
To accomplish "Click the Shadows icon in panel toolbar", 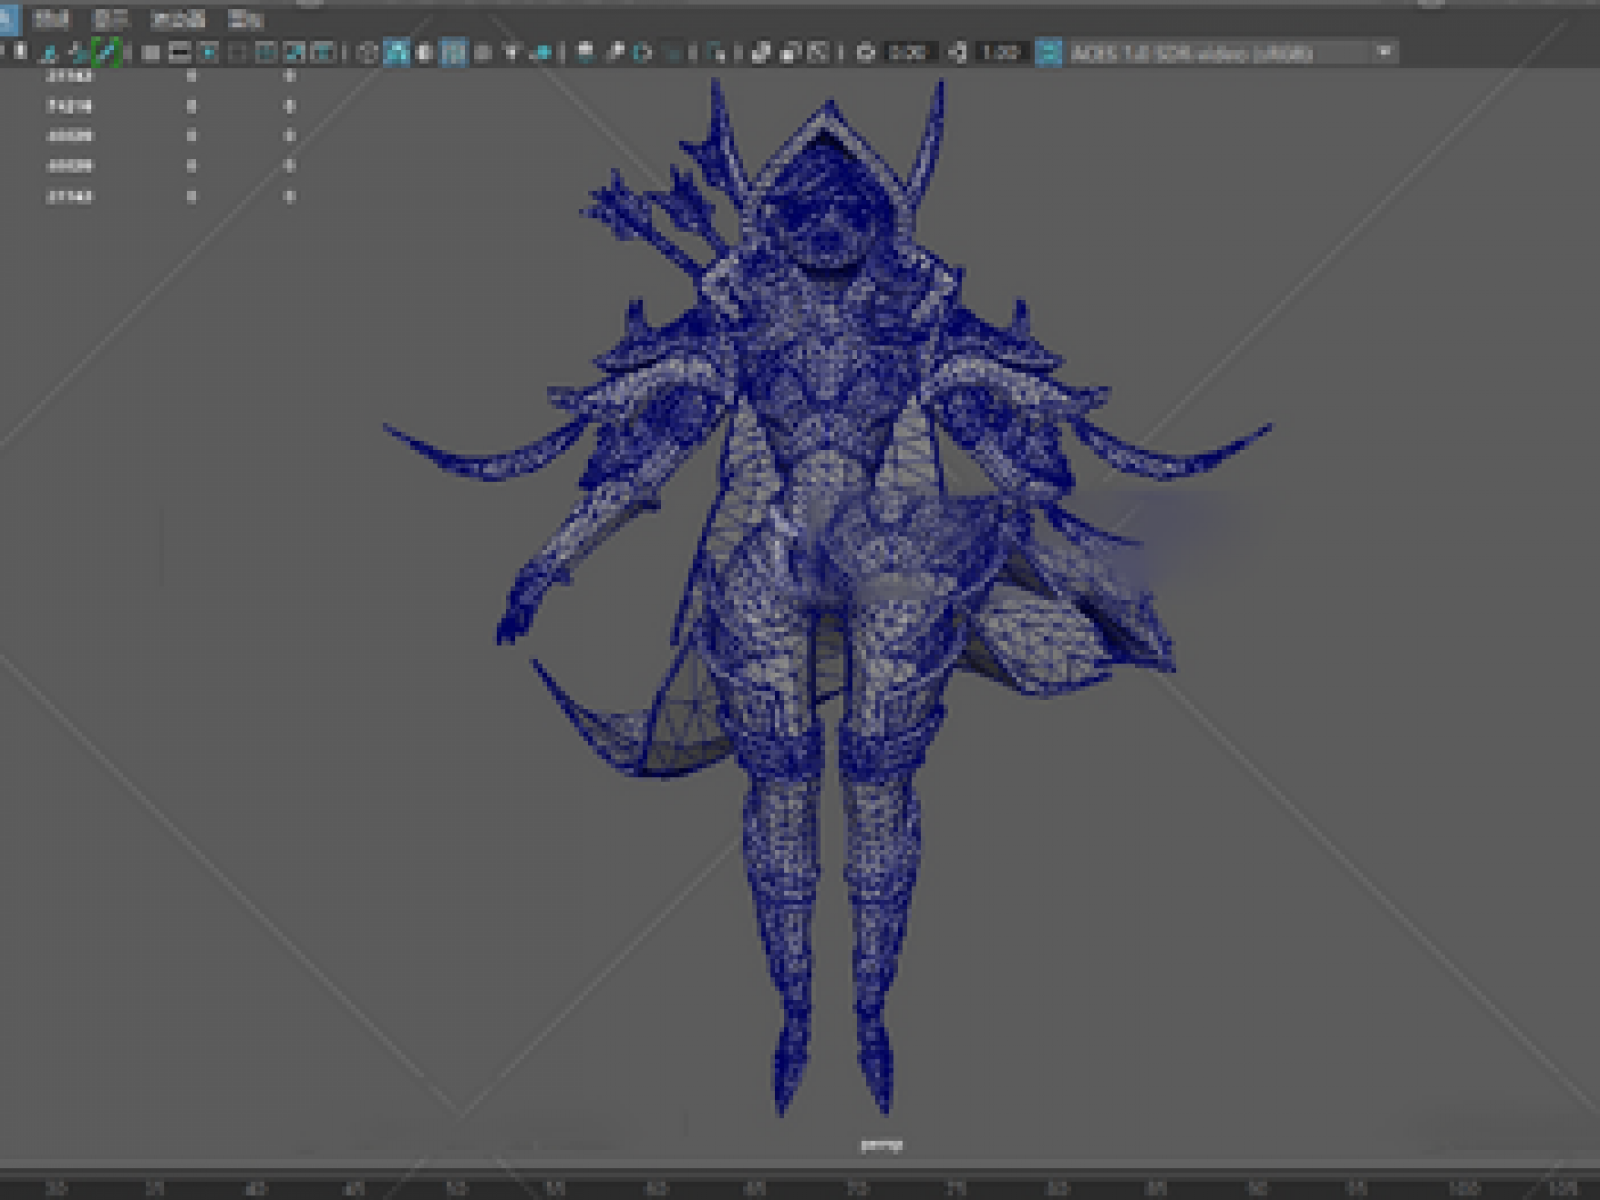I will pos(541,52).
